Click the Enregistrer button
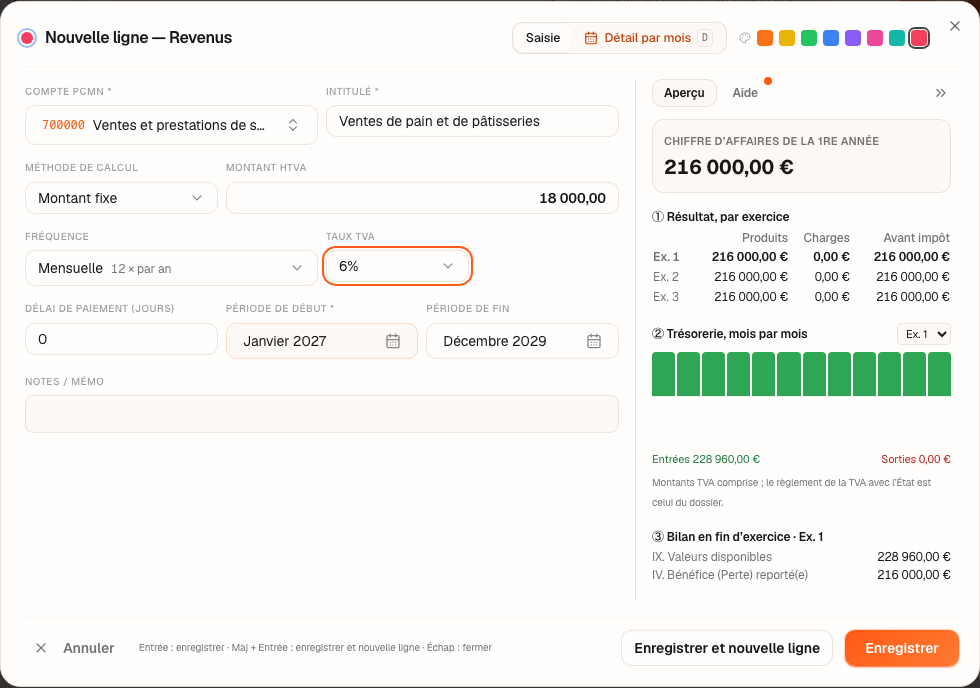 point(902,649)
